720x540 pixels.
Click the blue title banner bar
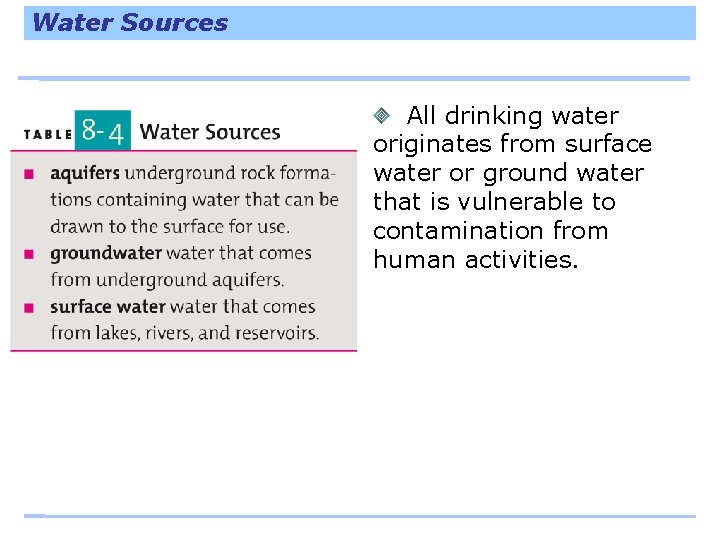click(x=360, y=23)
